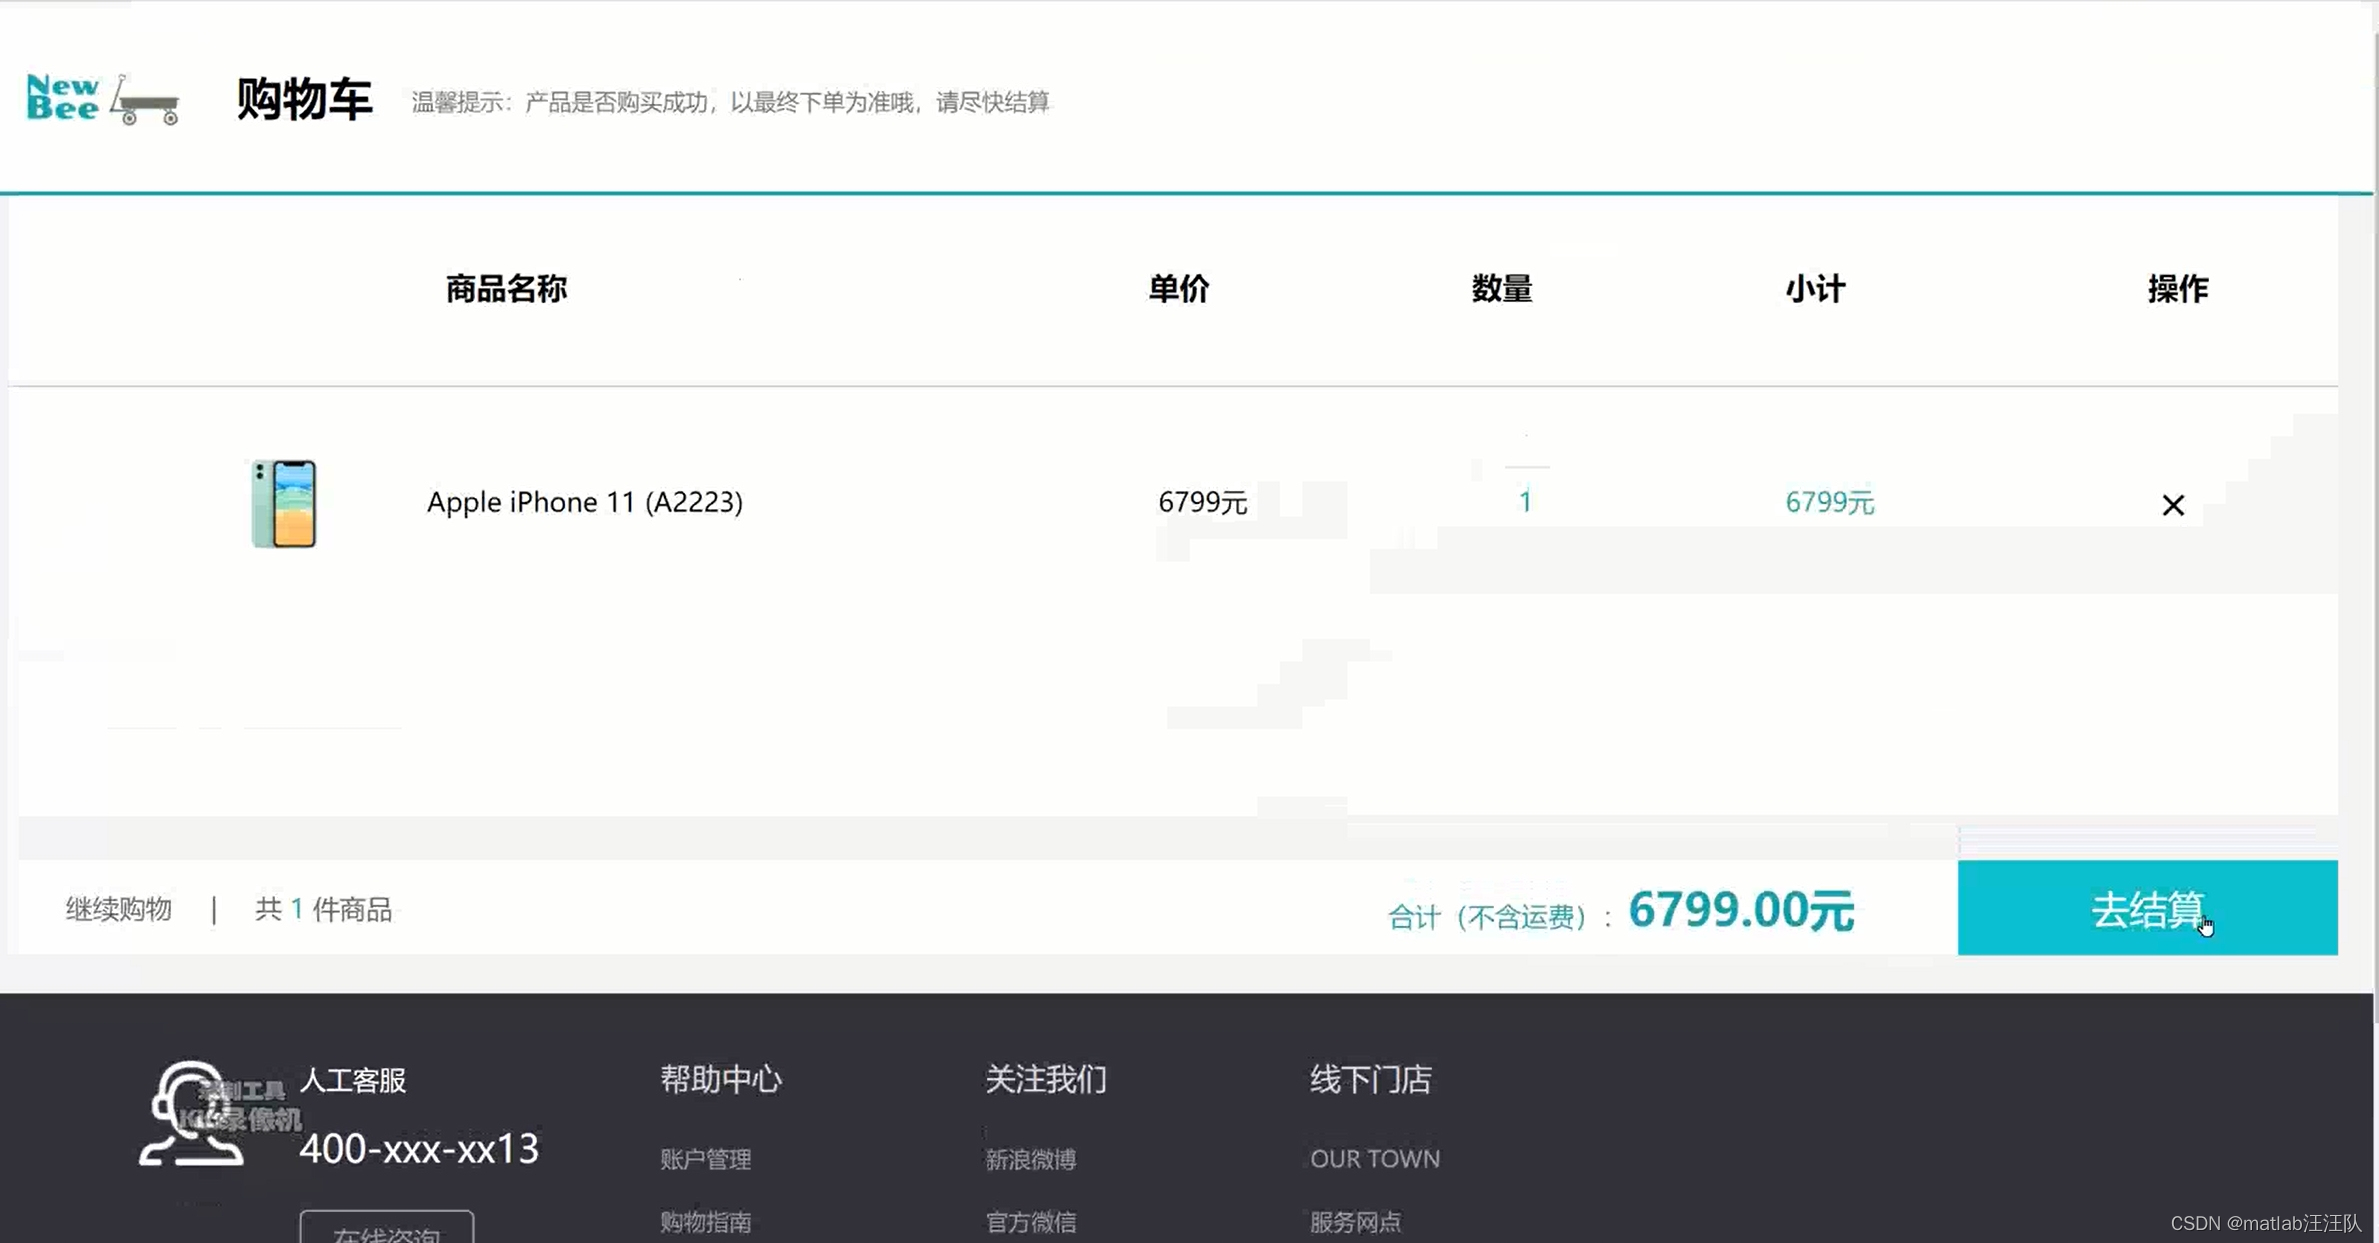Click the NewBee logo
Image resolution: width=2379 pixels, height=1243 pixels.
63,98
